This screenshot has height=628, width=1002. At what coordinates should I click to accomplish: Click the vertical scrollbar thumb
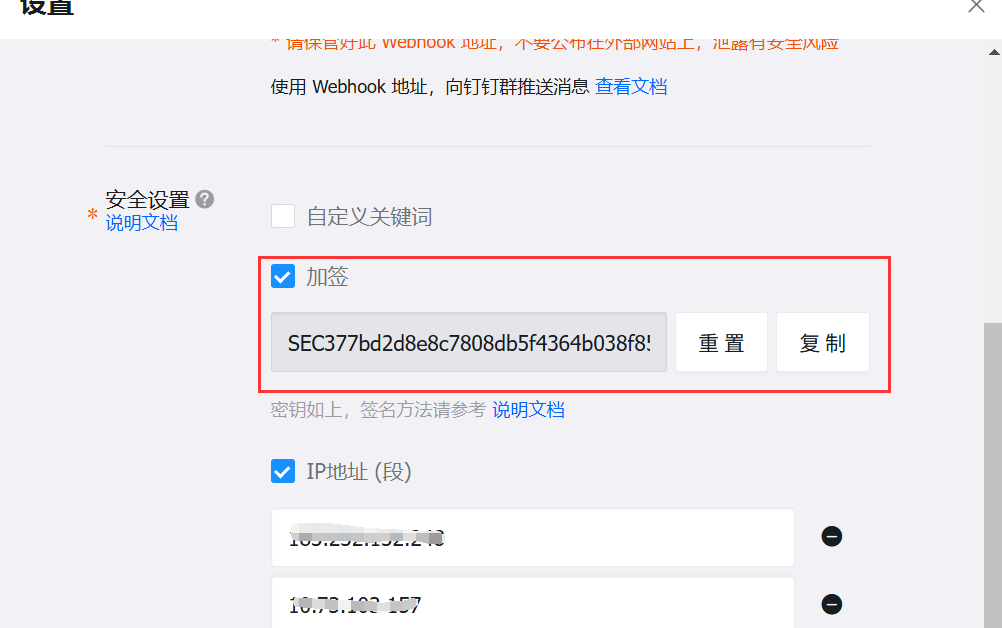click(992, 475)
